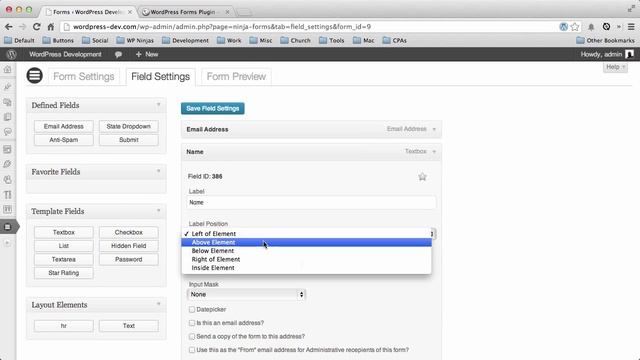Screen dimensions: 640x360
Task: Collapse the Defined Fields panel arrow
Action: [159, 105]
